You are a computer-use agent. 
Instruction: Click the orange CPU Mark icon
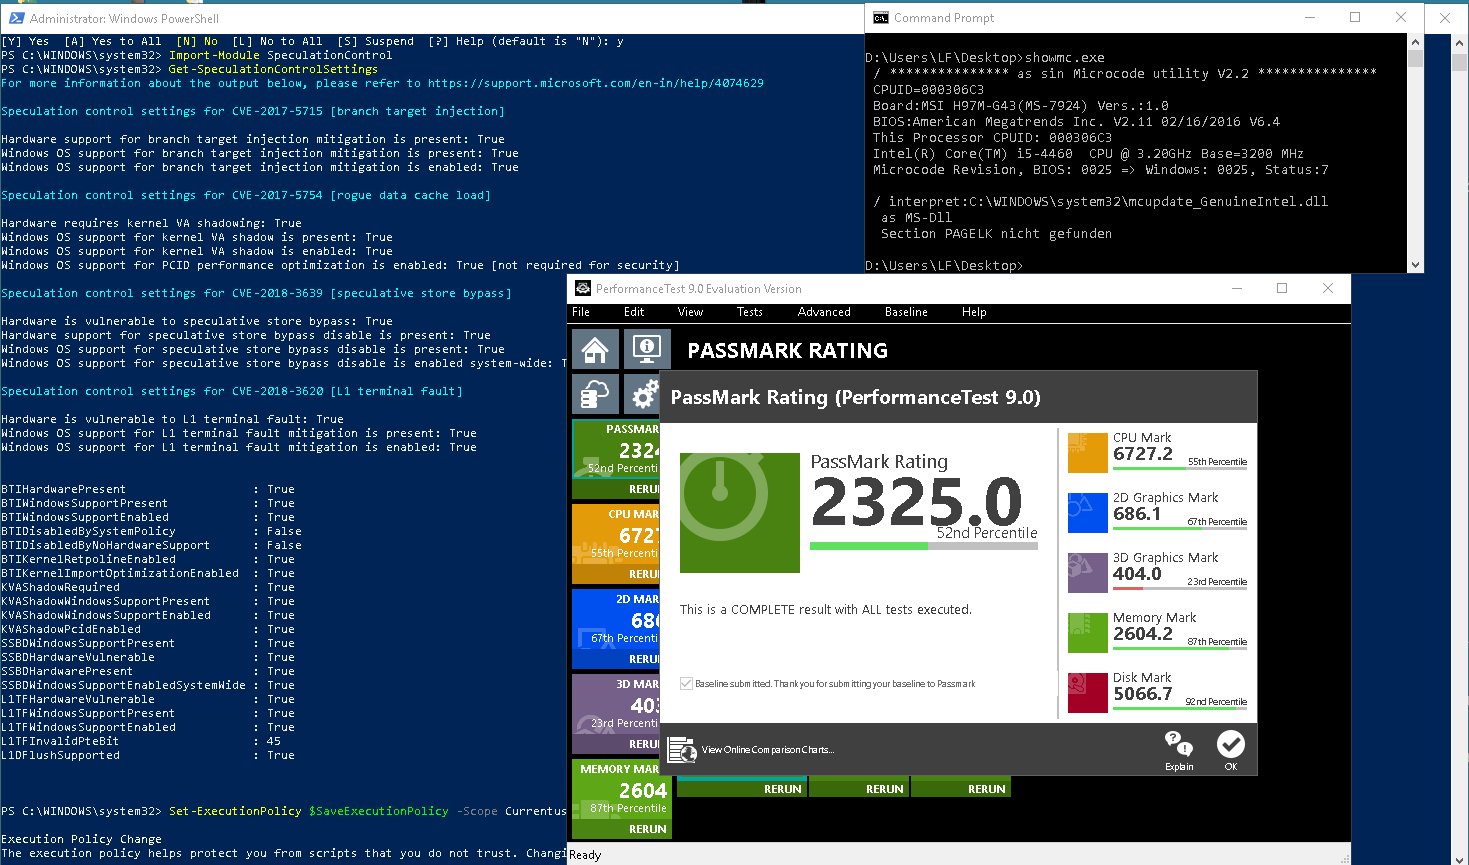click(1088, 453)
